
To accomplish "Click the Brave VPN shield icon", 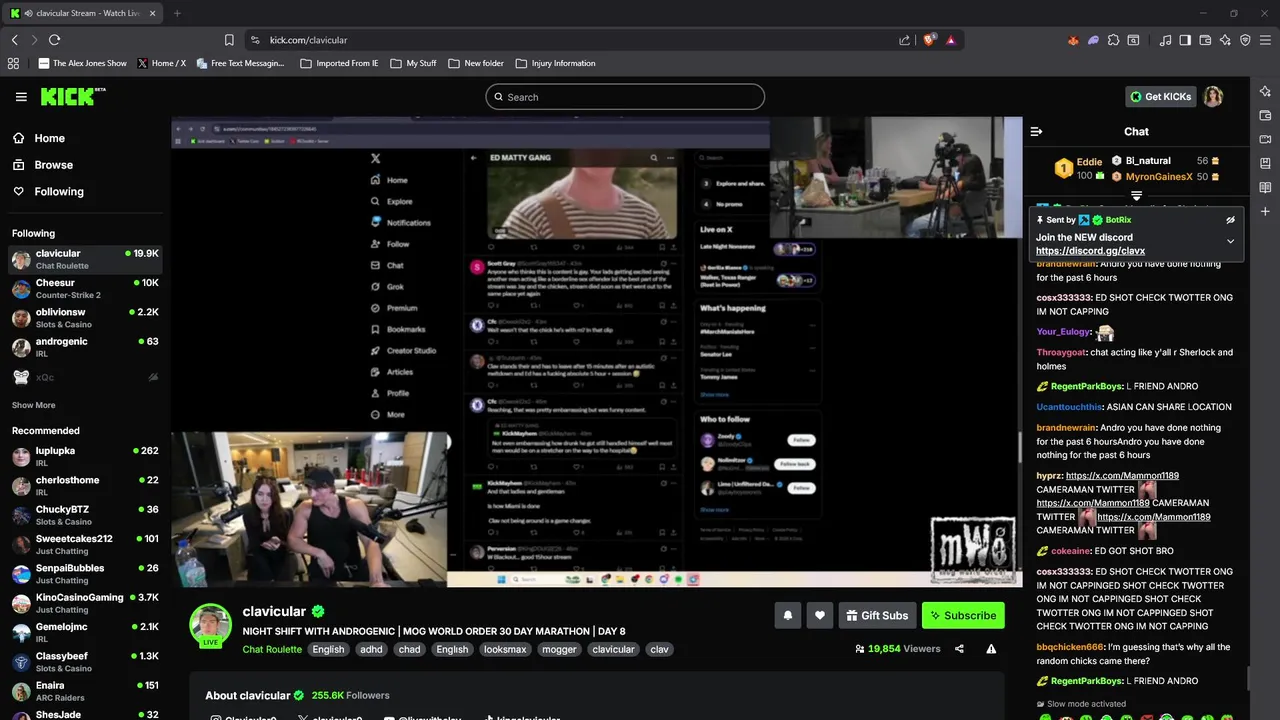I will point(1245,40).
